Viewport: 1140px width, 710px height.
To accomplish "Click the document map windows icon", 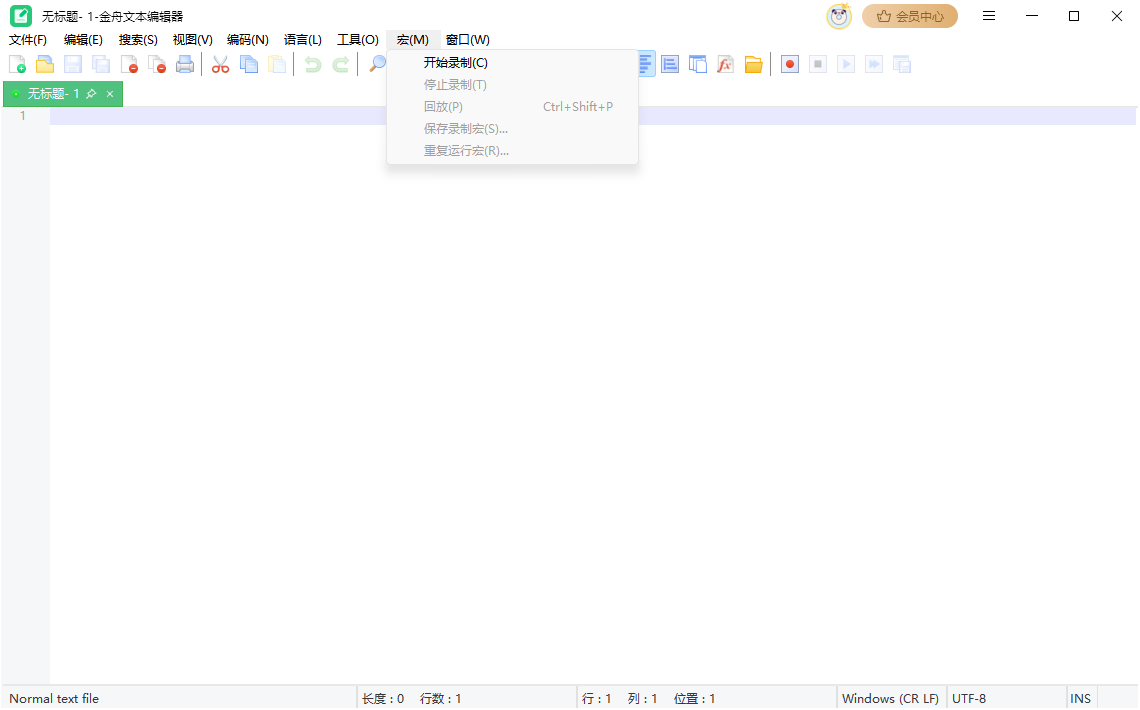I will click(x=698, y=64).
